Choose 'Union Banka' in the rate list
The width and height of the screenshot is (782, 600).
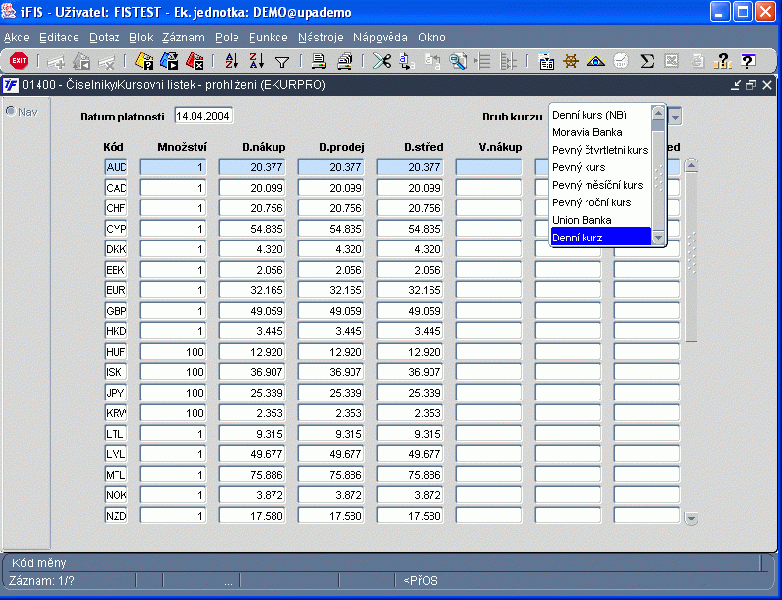[582, 220]
